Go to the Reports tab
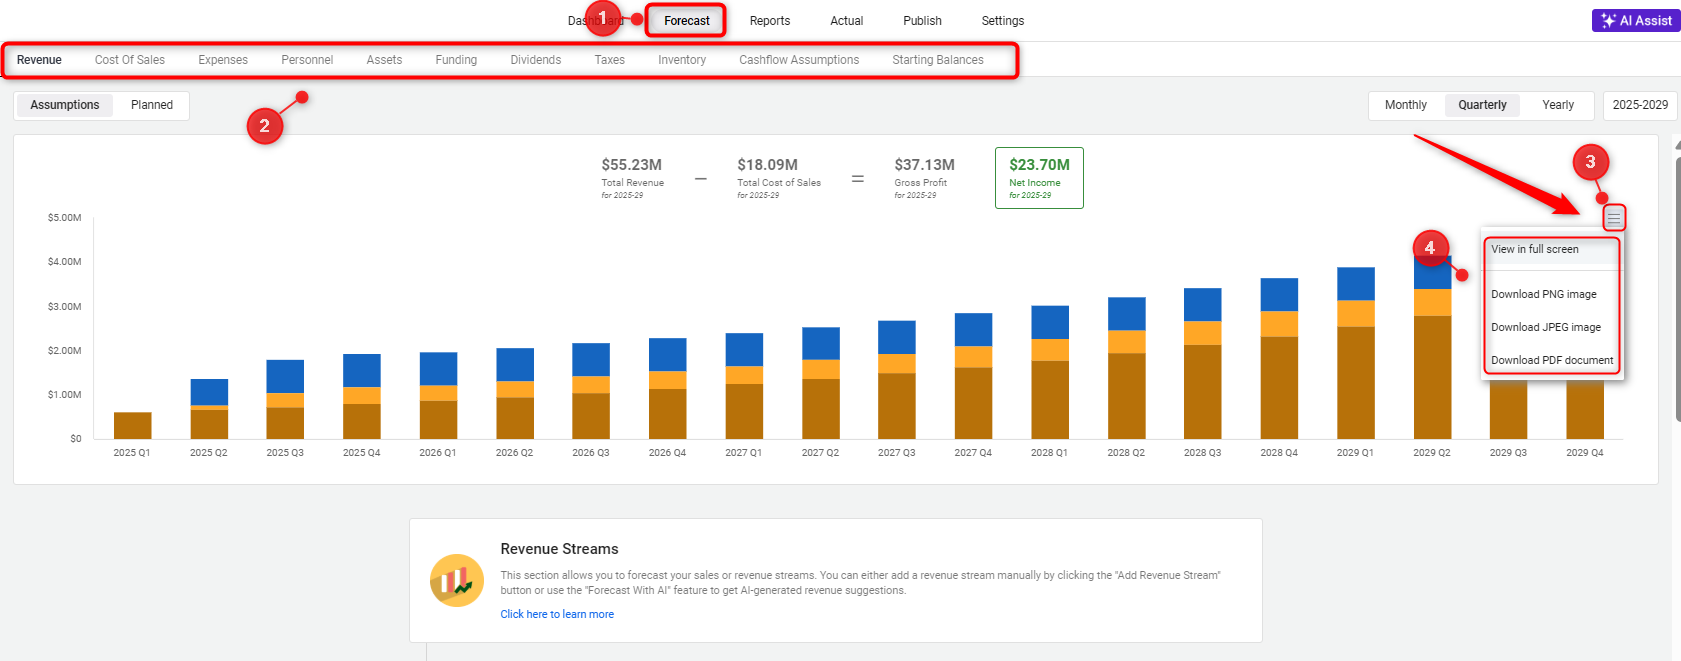This screenshot has width=1681, height=661. (769, 21)
